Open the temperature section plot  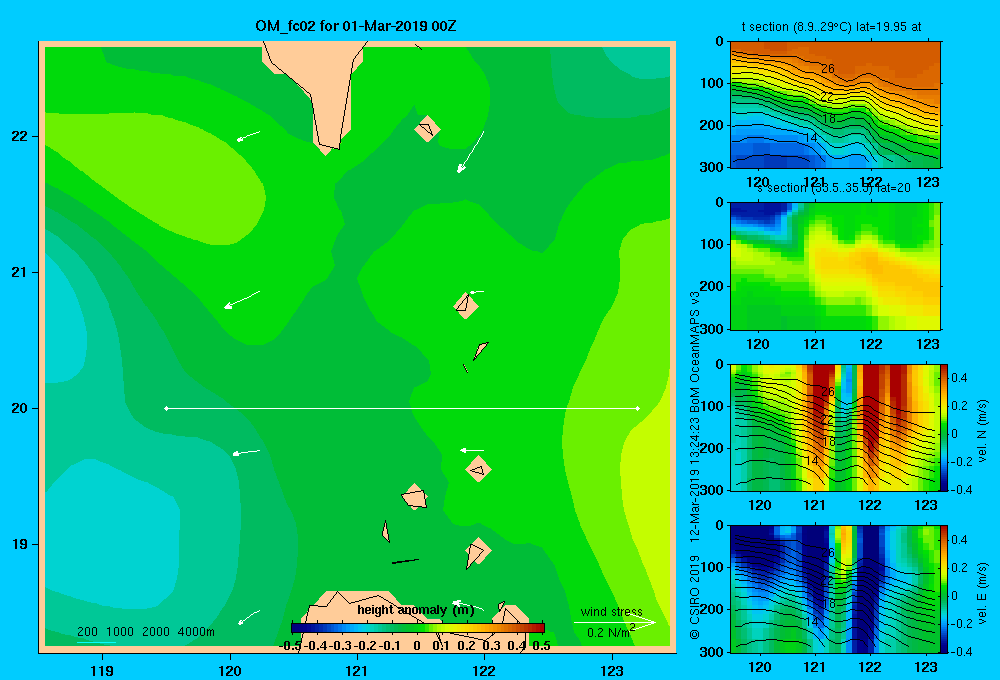pyautogui.click(x=835, y=105)
